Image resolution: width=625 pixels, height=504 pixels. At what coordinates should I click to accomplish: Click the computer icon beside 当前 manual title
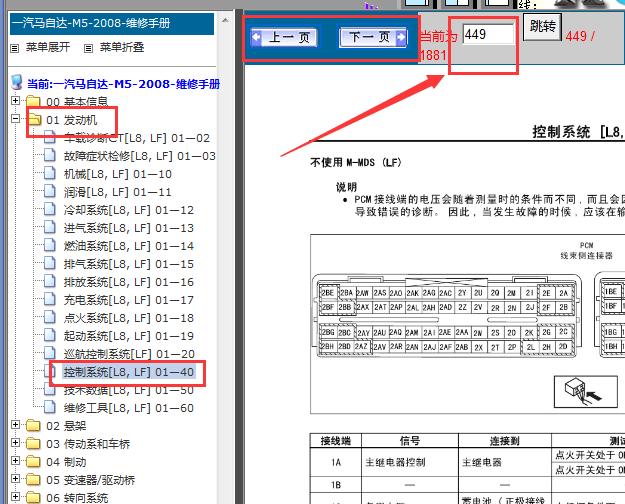[x=17, y=82]
